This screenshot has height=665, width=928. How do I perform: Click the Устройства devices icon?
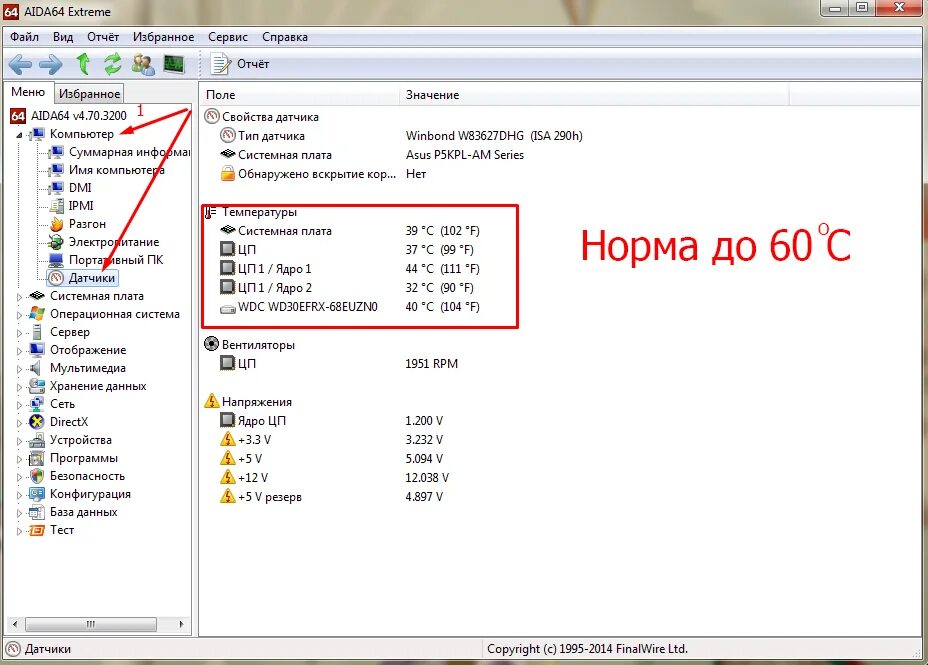click(37, 440)
